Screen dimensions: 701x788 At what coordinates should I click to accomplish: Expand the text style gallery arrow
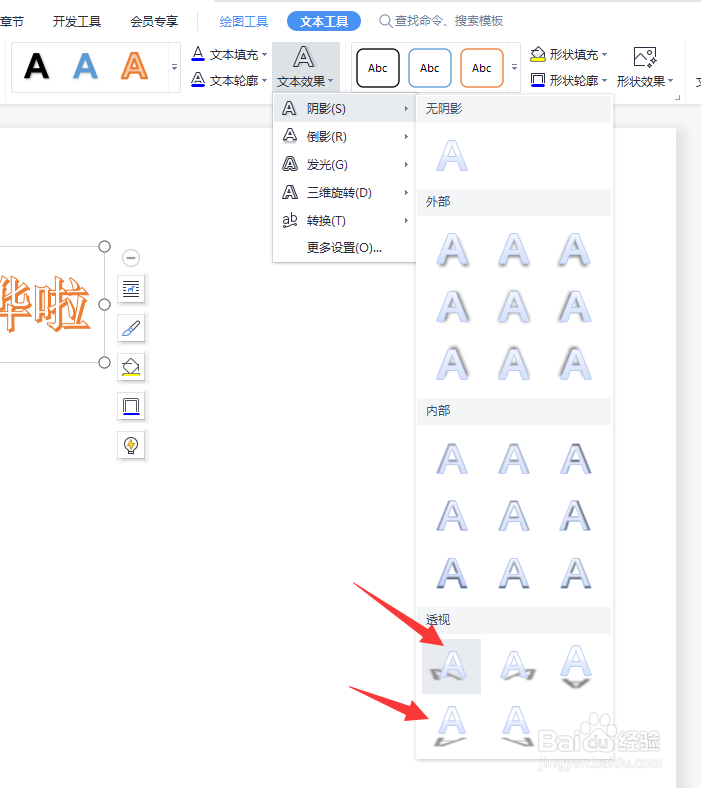click(x=174, y=67)
